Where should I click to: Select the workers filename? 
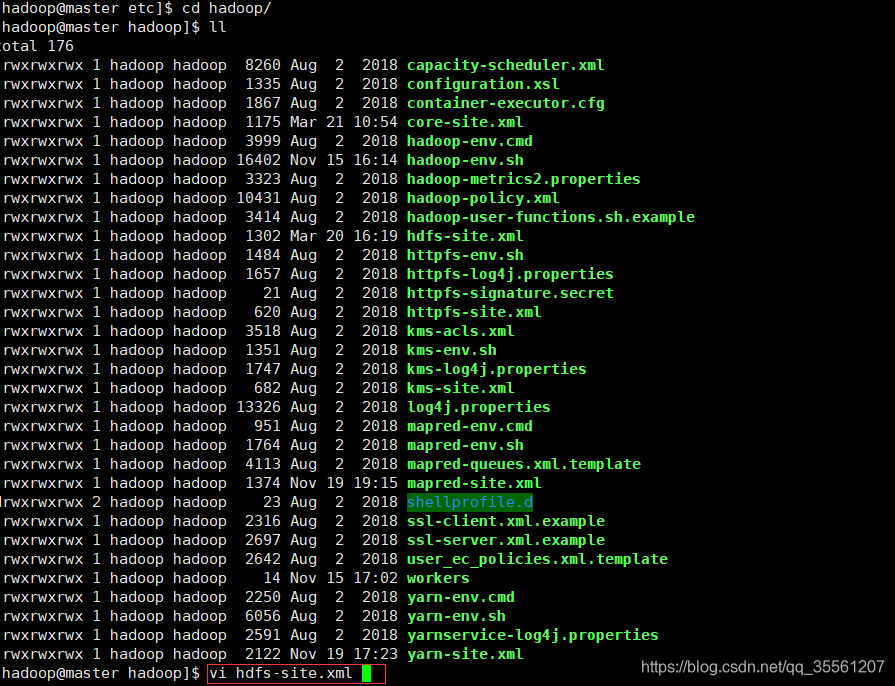[438, 578]
